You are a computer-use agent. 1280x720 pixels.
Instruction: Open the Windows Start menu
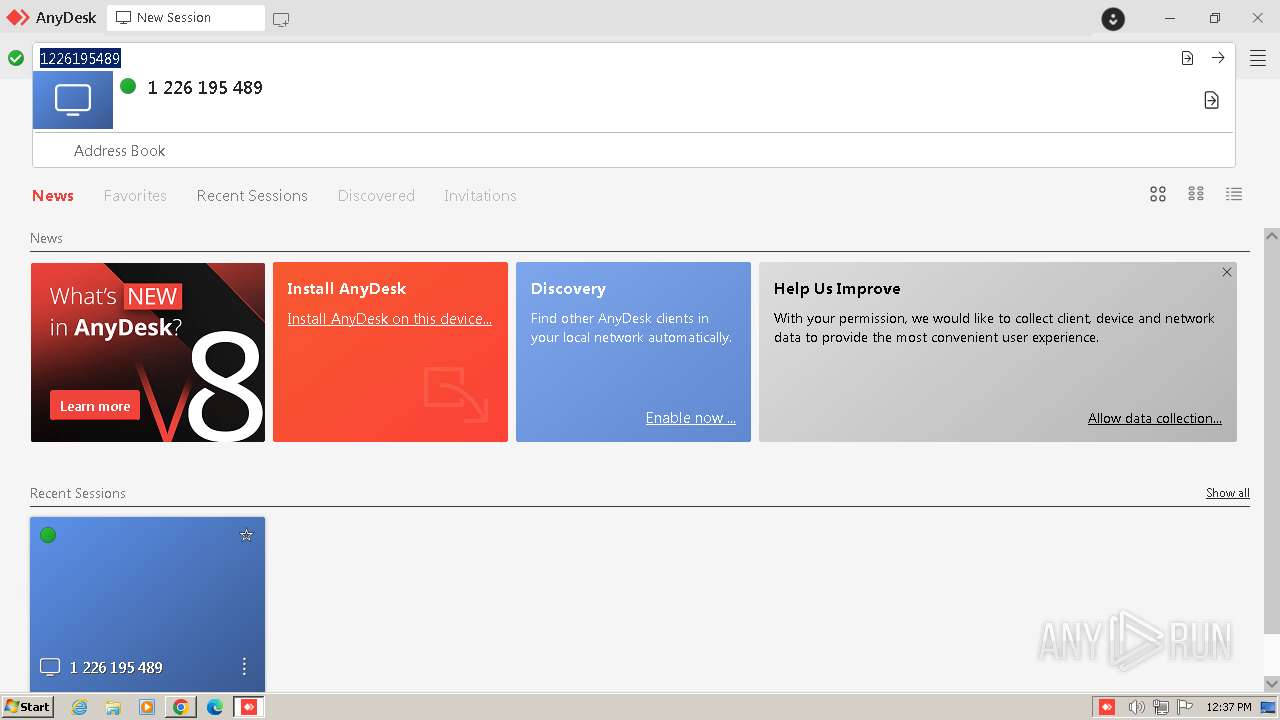[x=27, y=706]
